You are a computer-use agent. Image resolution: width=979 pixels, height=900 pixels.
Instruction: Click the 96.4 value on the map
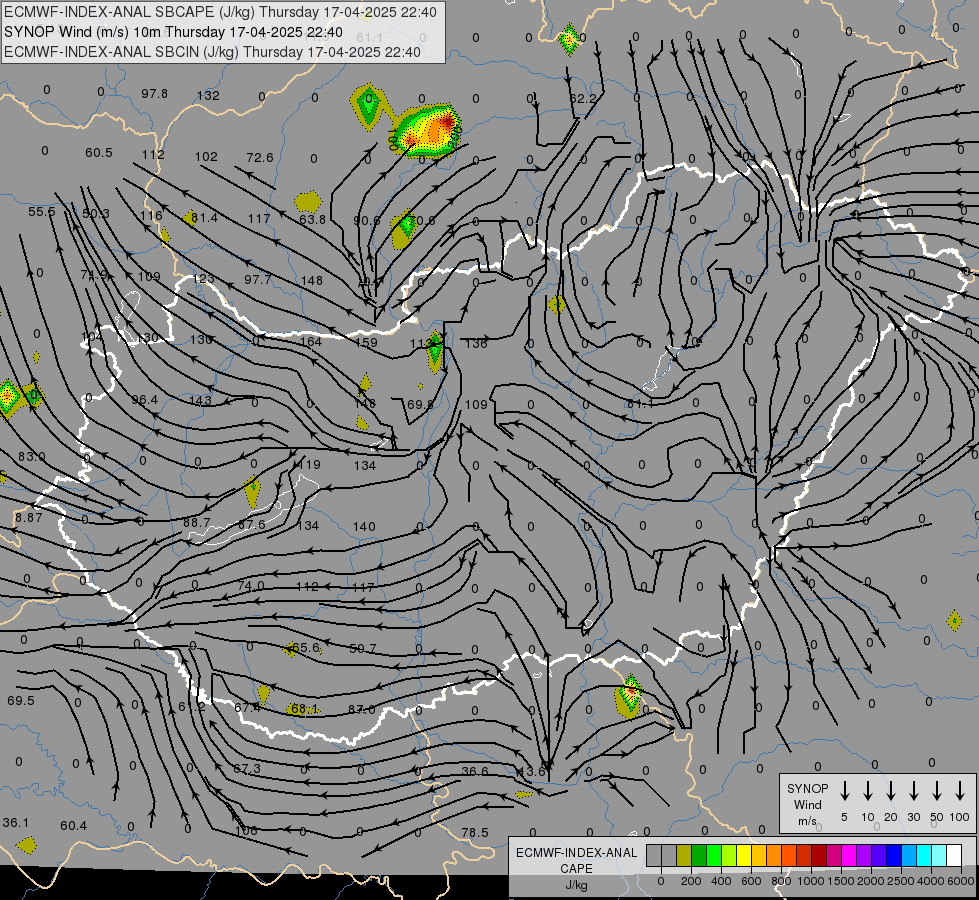coord(145,399)
